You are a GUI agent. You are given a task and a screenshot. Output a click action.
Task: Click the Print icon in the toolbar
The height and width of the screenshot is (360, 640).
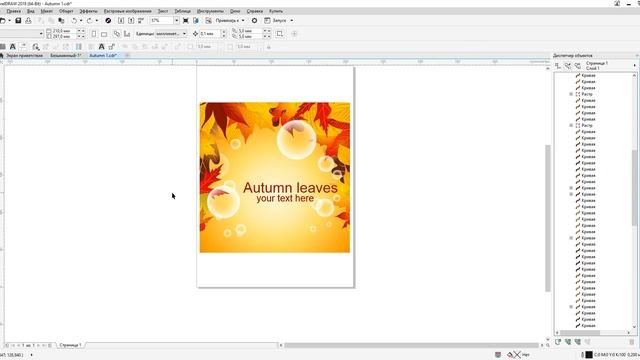coord(28,20)
